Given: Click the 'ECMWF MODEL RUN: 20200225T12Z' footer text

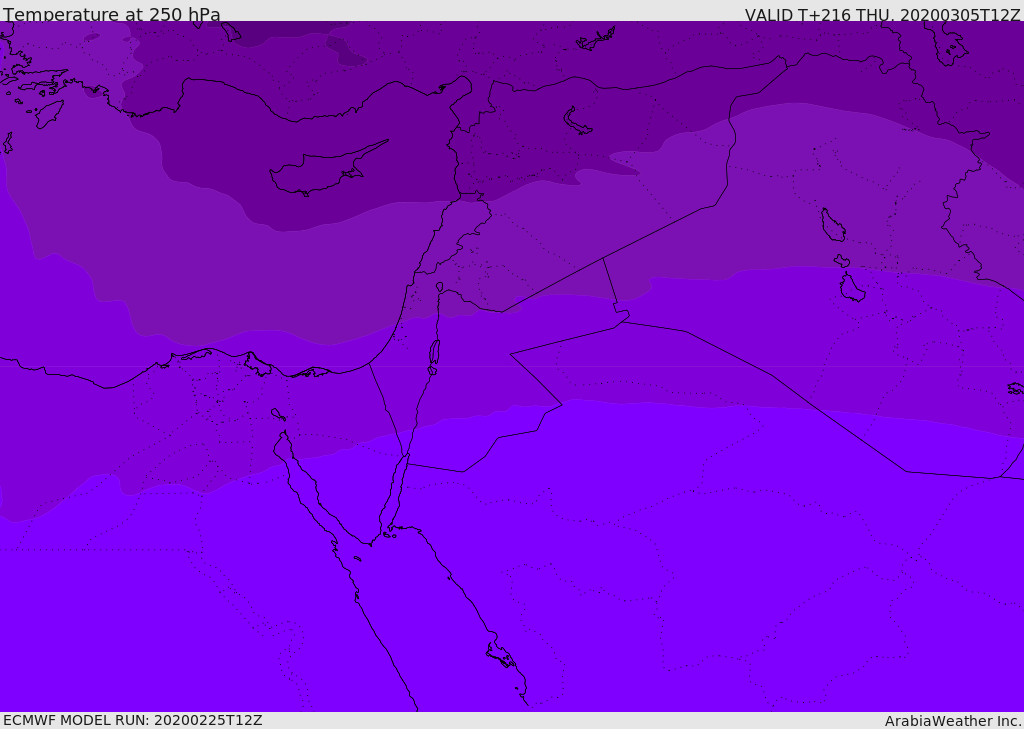Looking at the screenshot, I should point(133,720).
